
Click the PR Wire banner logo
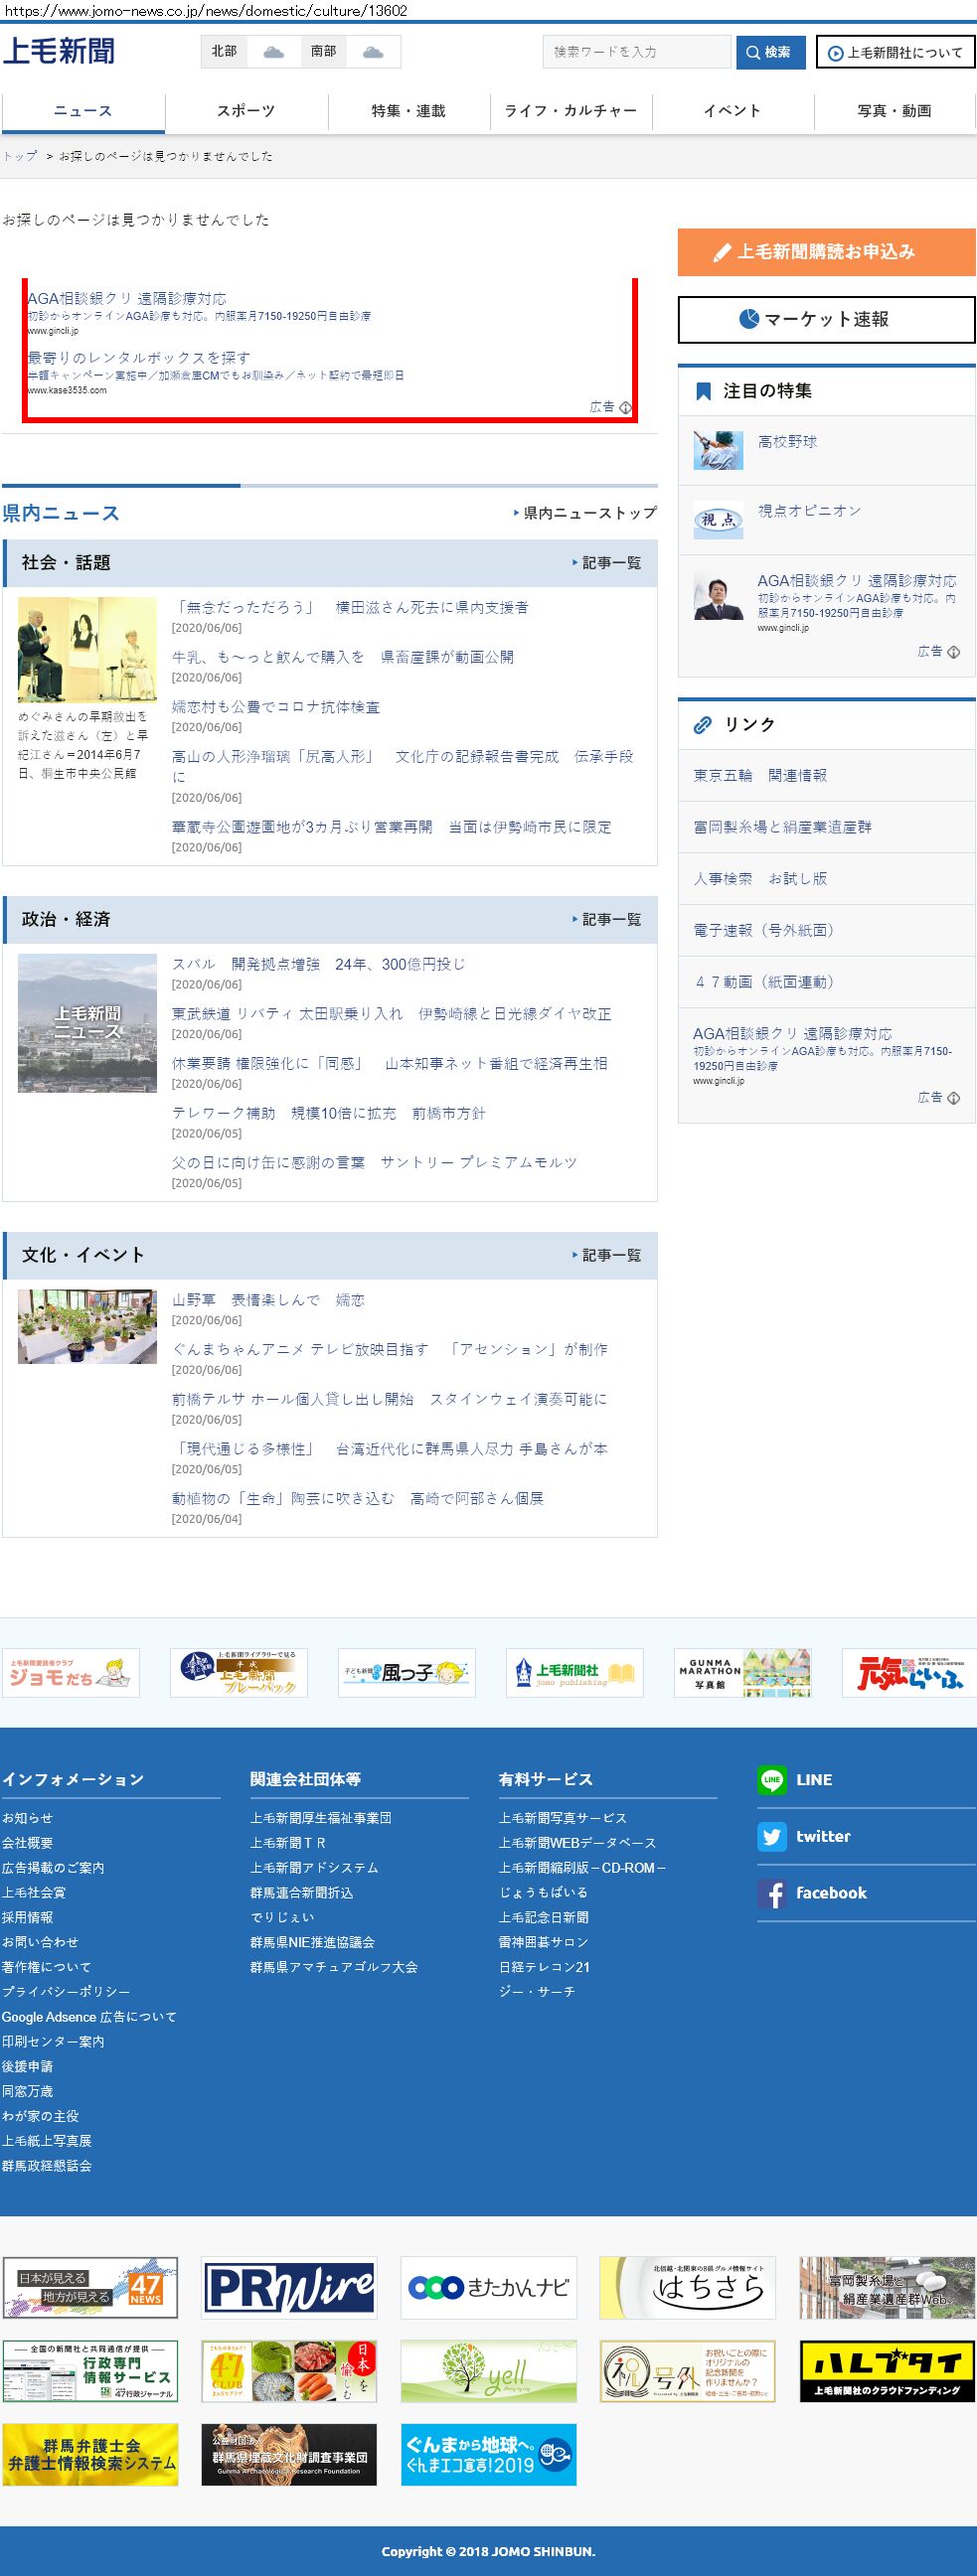click(289, 2288)
